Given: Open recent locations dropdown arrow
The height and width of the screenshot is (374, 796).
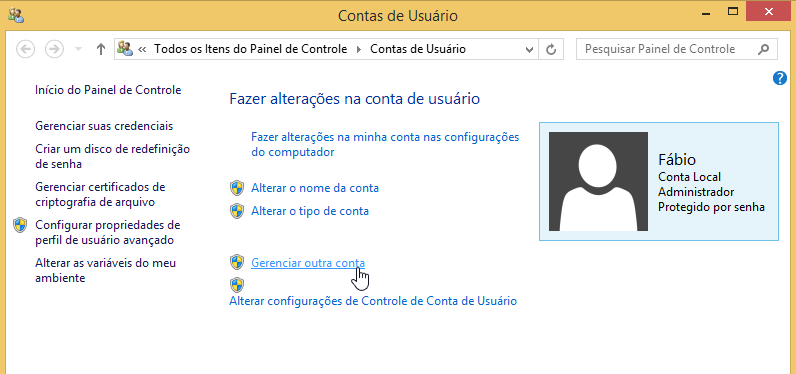Looking at the screenshot, I should click(x=78, y=49).
